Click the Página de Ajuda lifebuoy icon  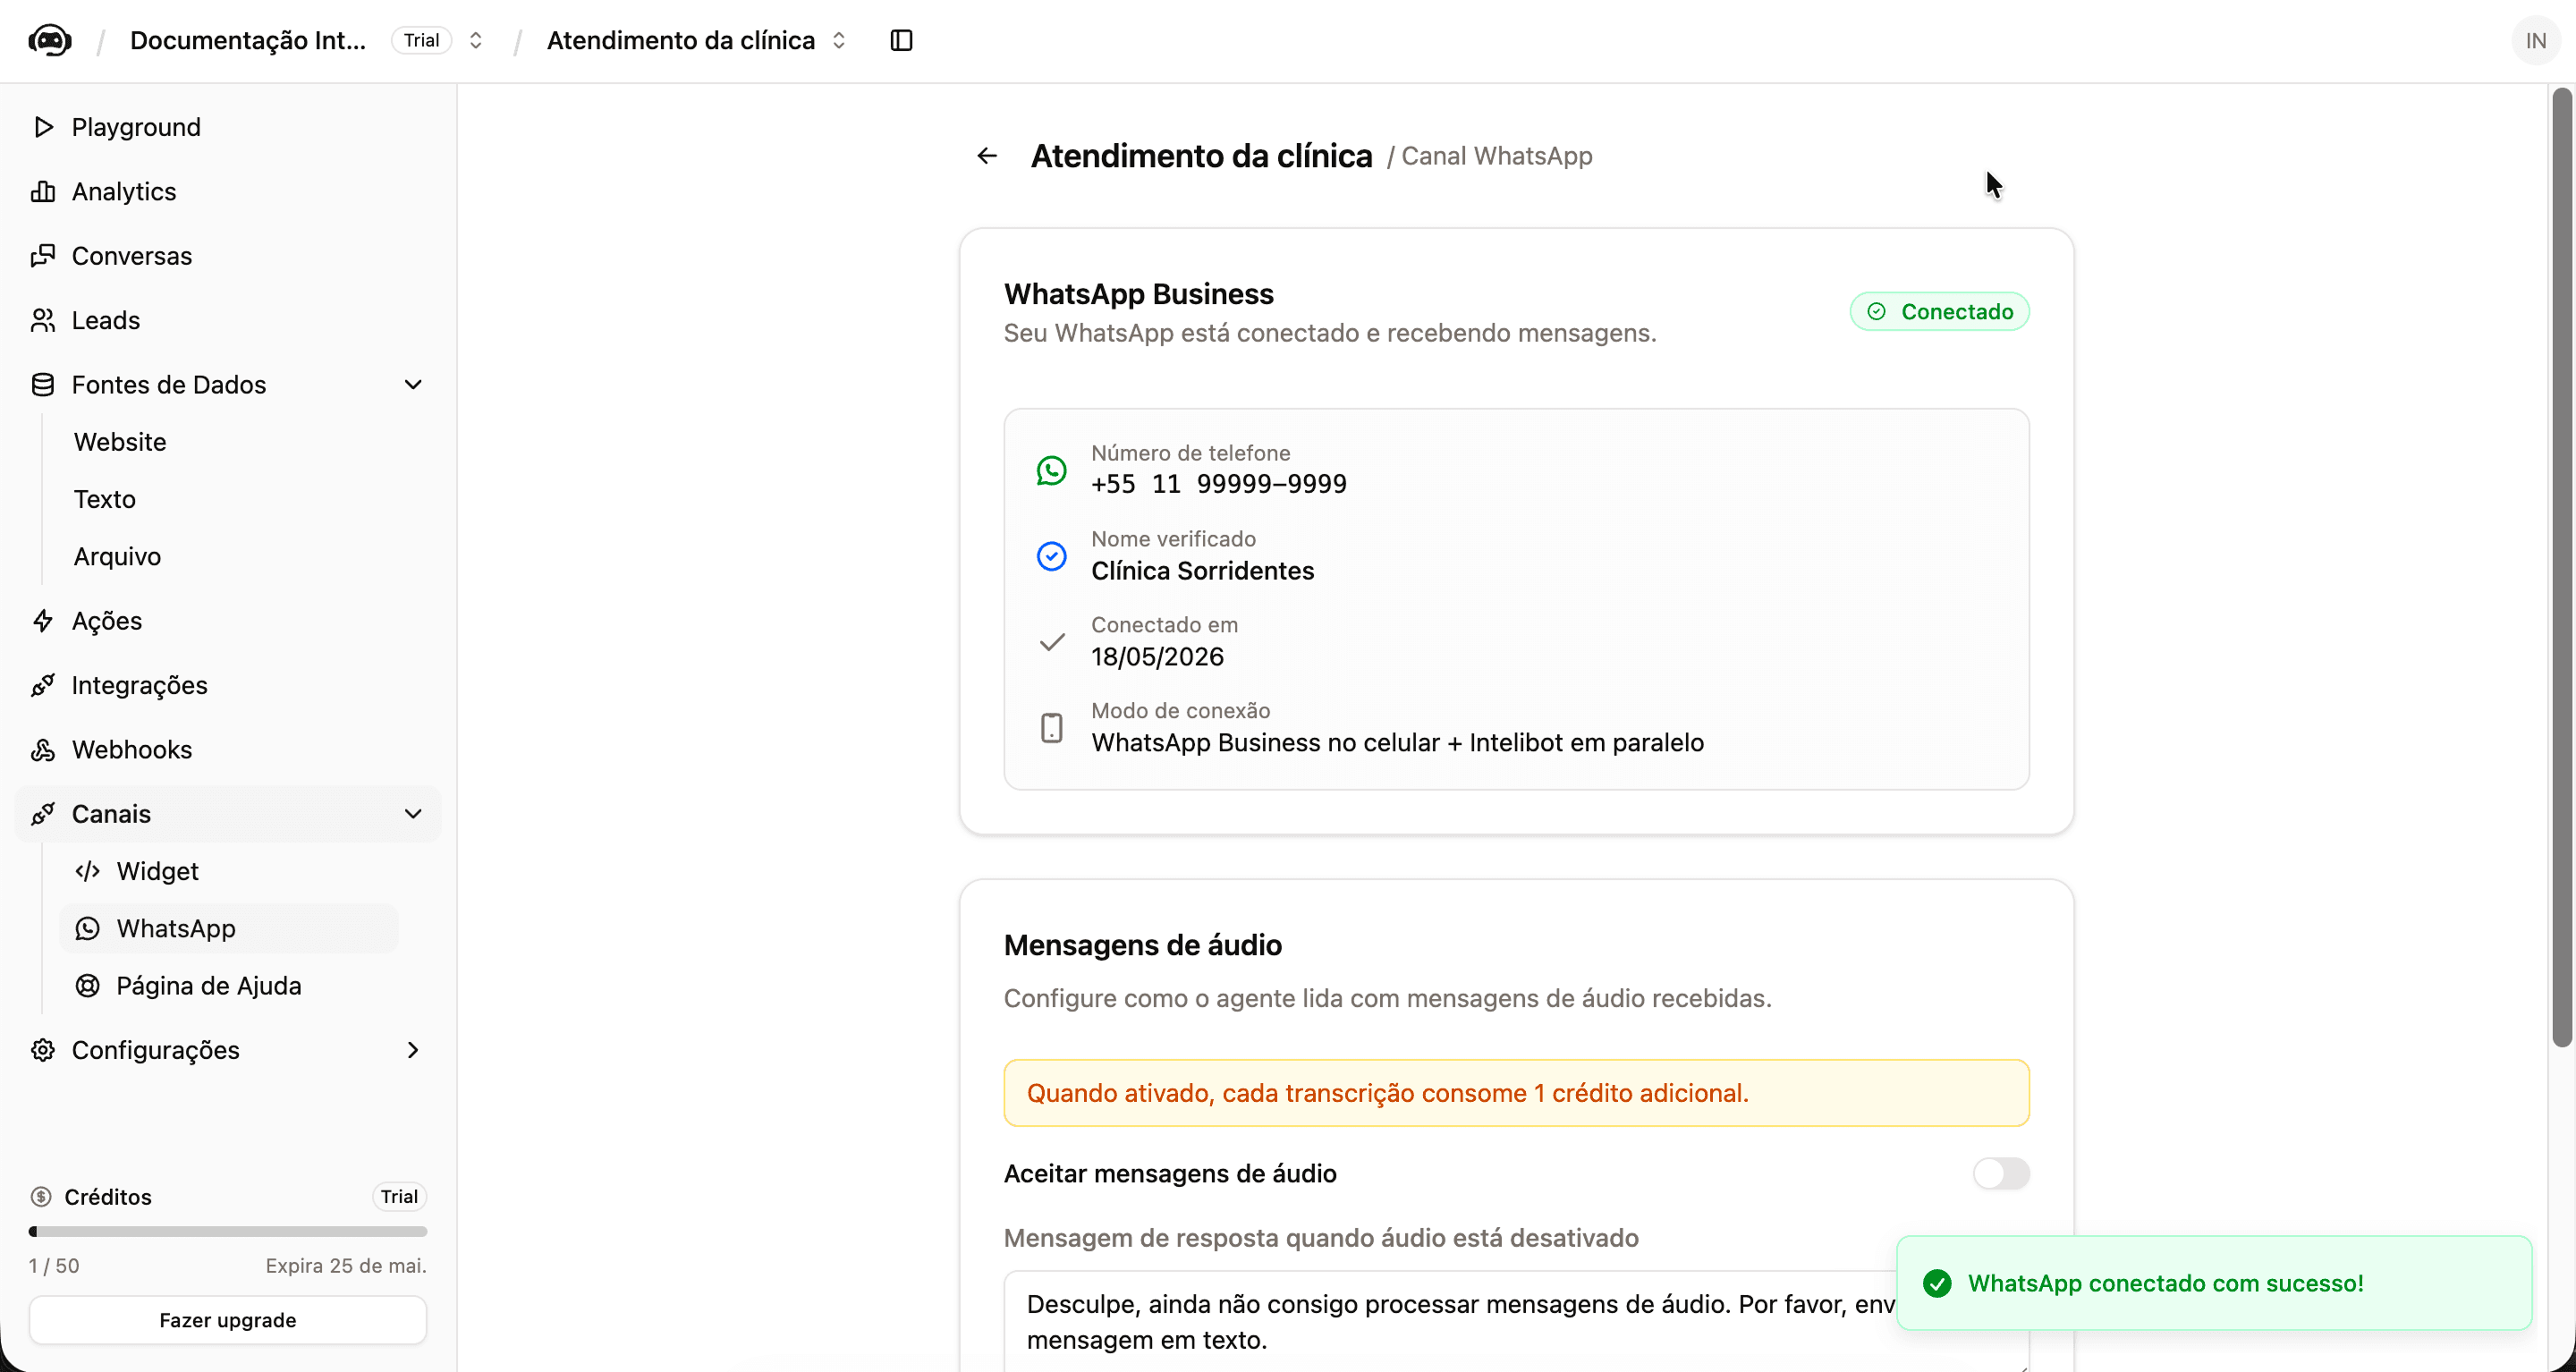(88, 986)
